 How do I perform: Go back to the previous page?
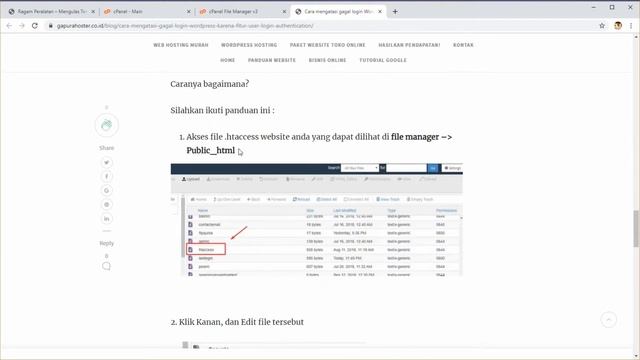9,25
